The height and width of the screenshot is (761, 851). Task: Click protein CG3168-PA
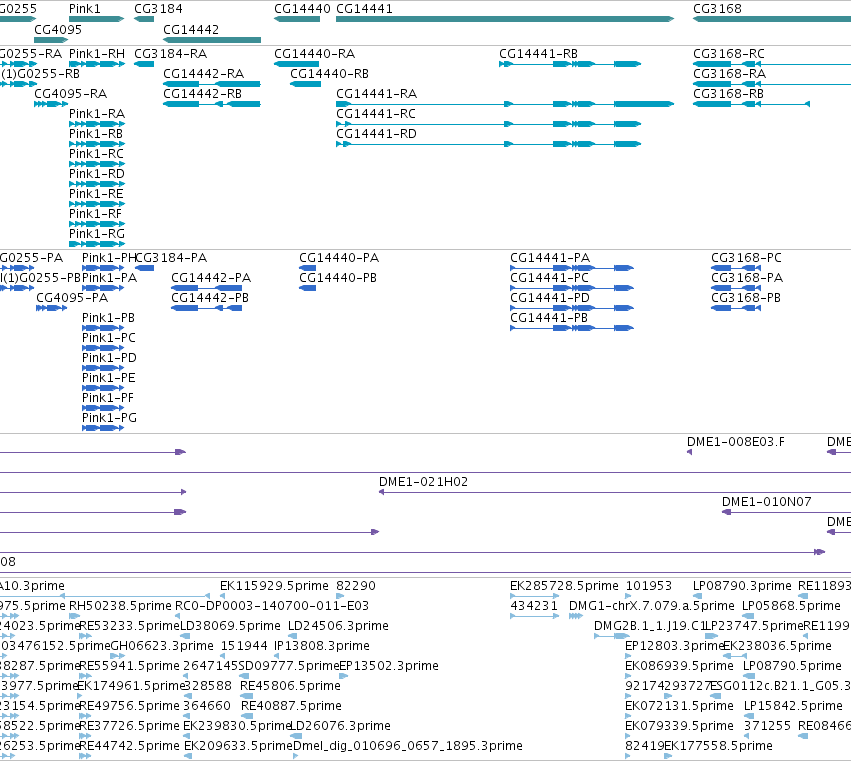point(736,288)
